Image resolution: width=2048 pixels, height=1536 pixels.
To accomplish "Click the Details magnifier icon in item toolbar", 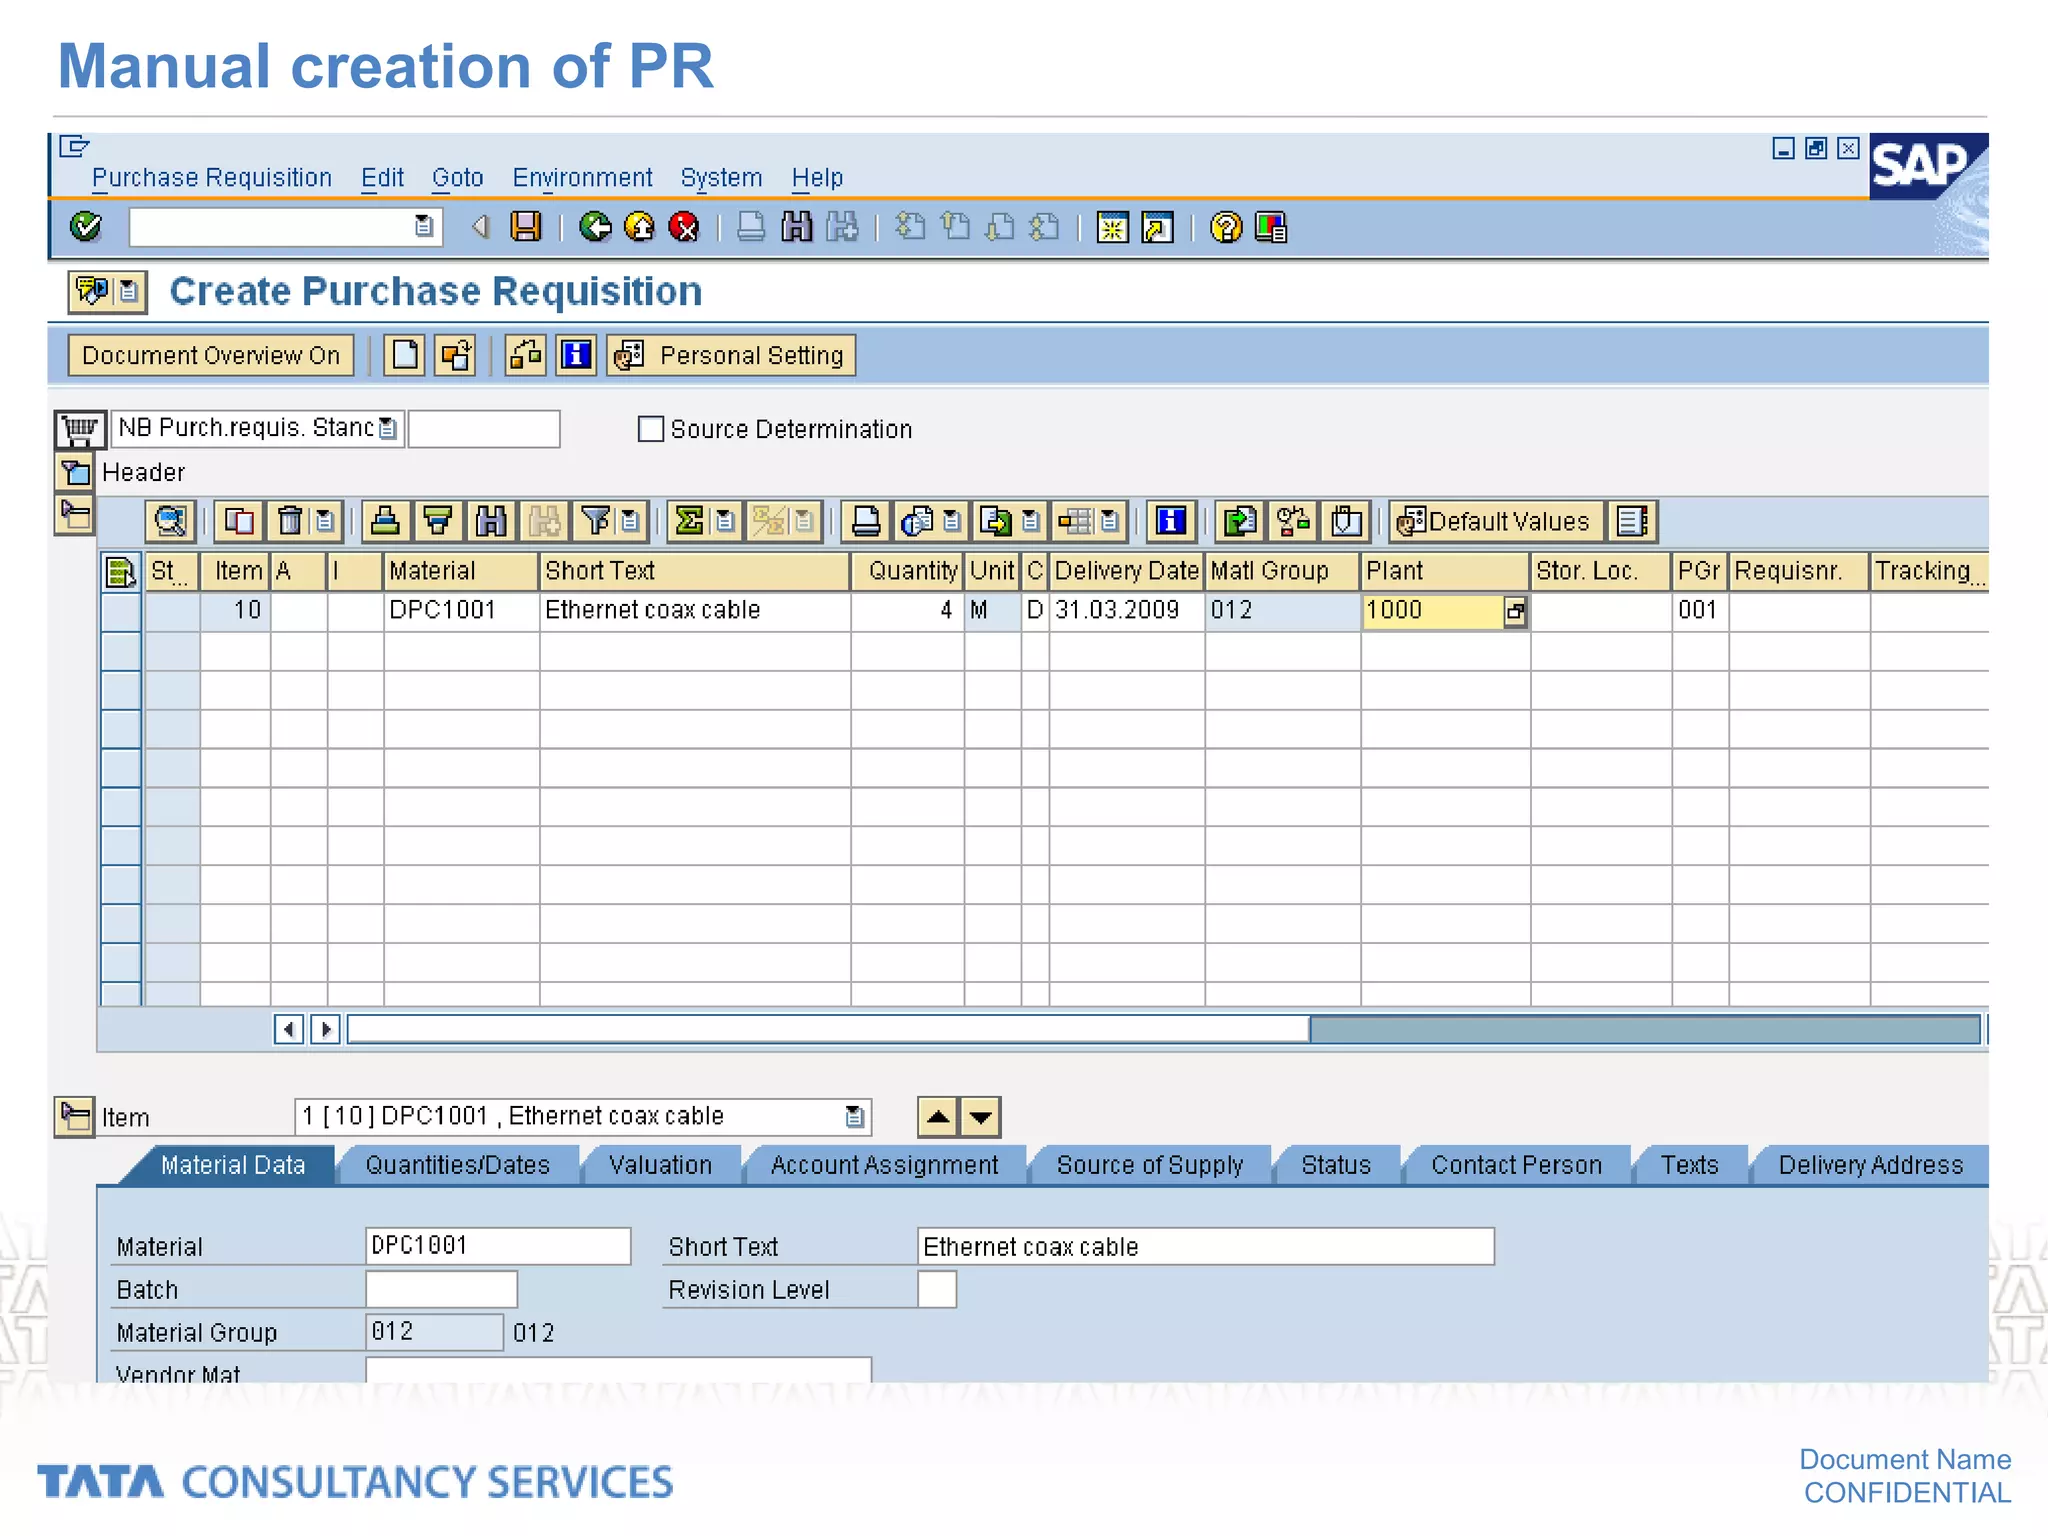I will (170, 521).
